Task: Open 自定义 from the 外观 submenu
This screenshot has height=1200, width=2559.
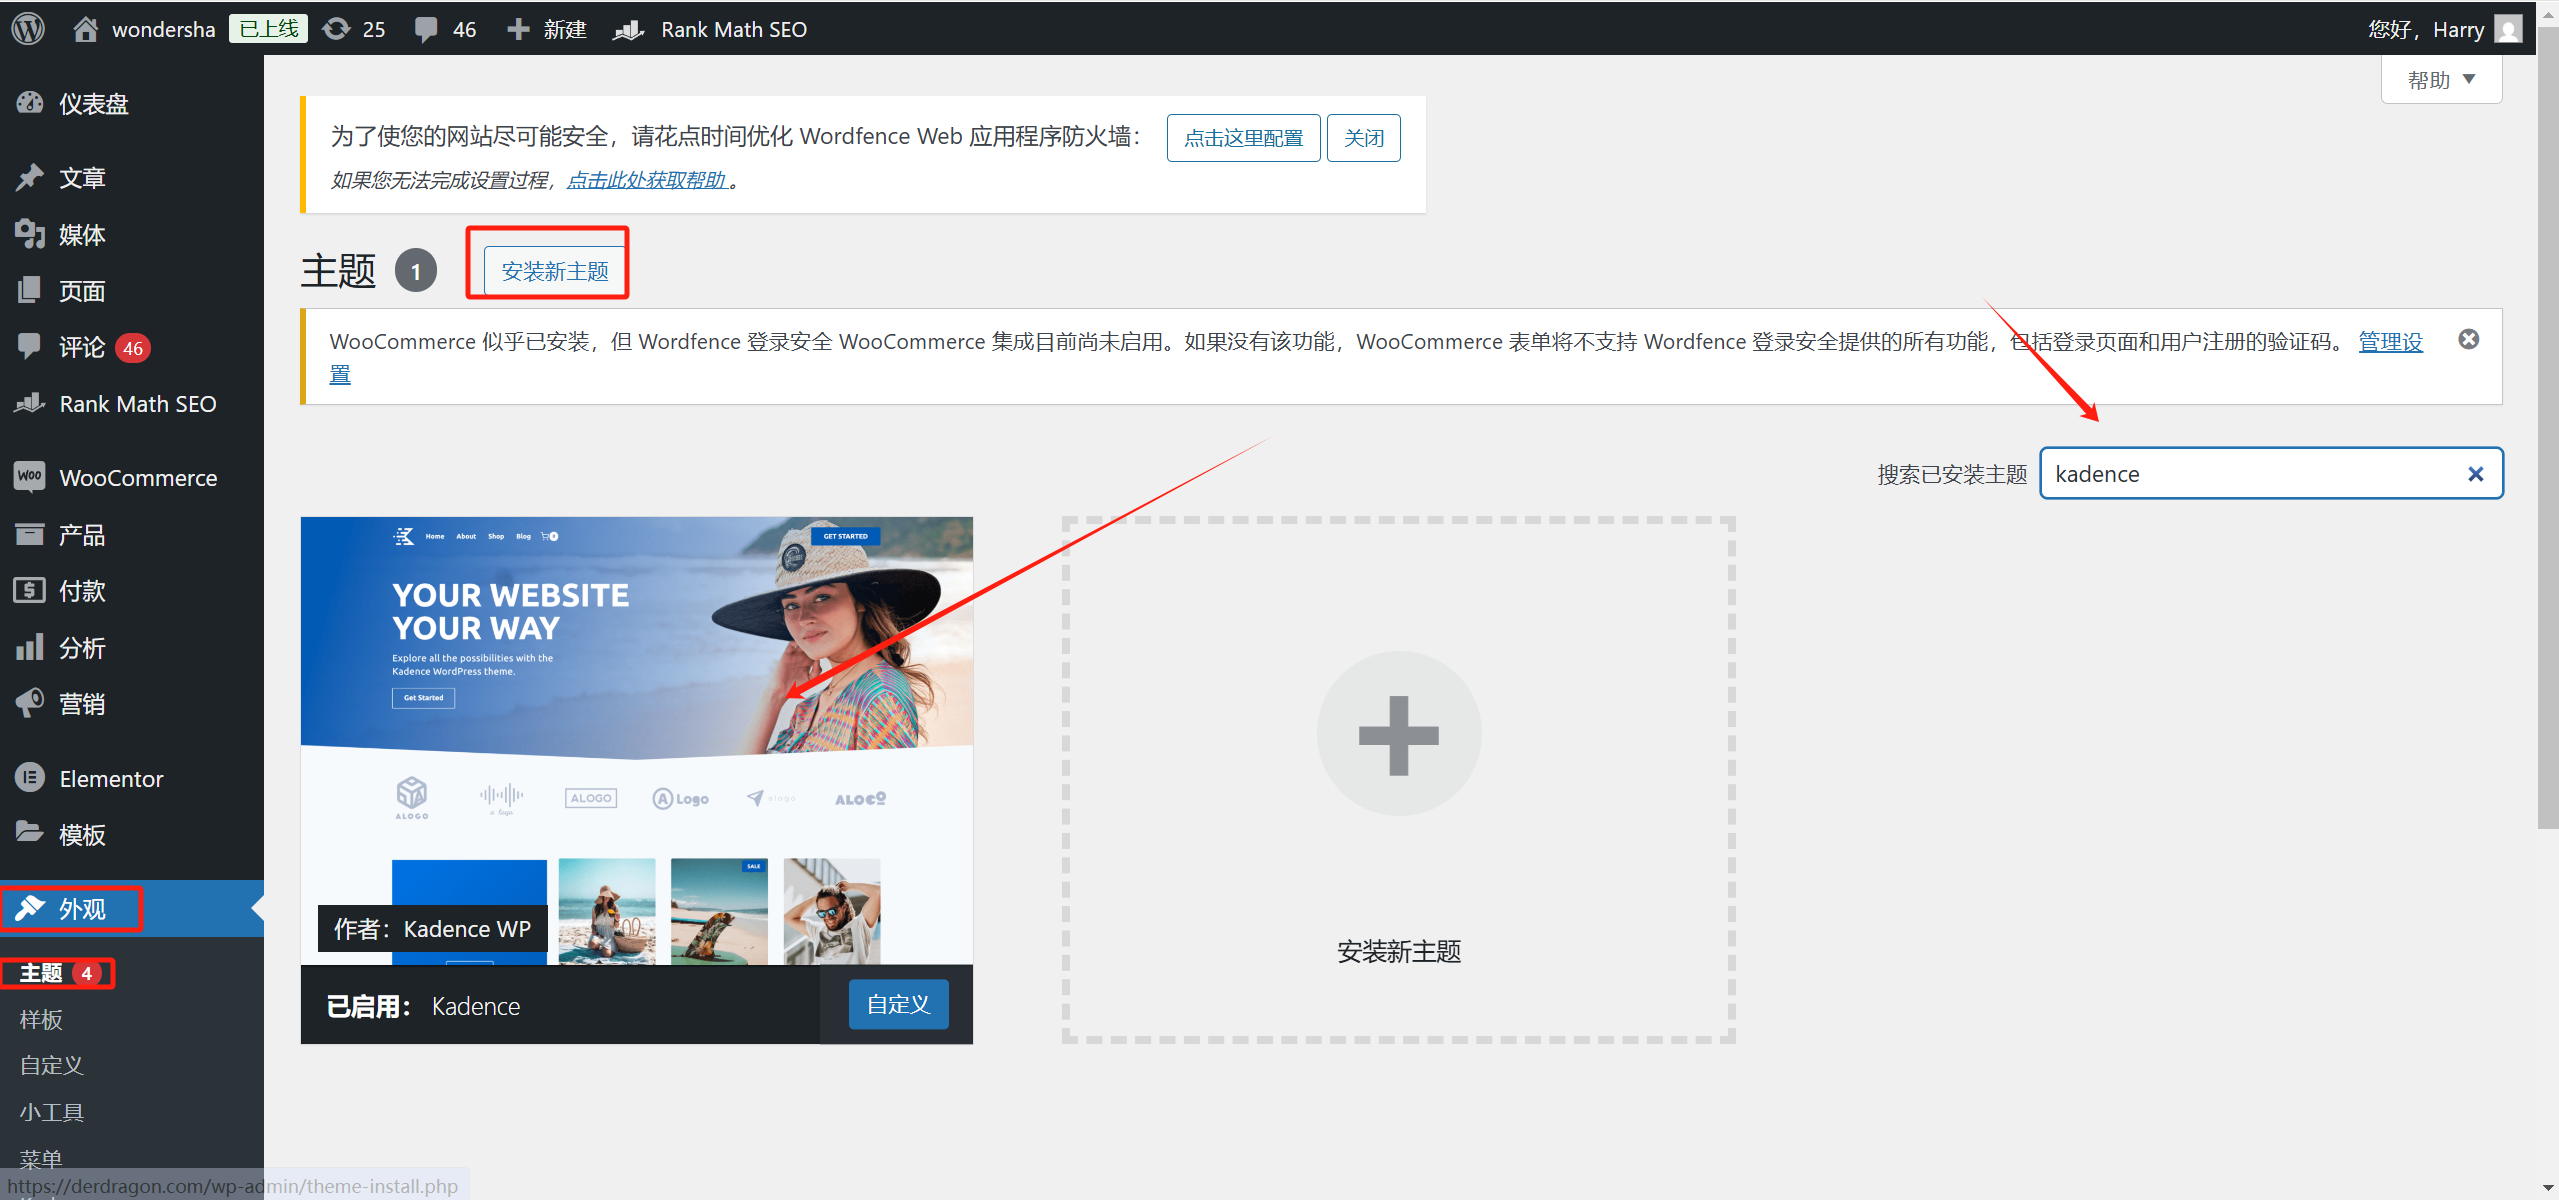Action: click(x=50, y=1064)
